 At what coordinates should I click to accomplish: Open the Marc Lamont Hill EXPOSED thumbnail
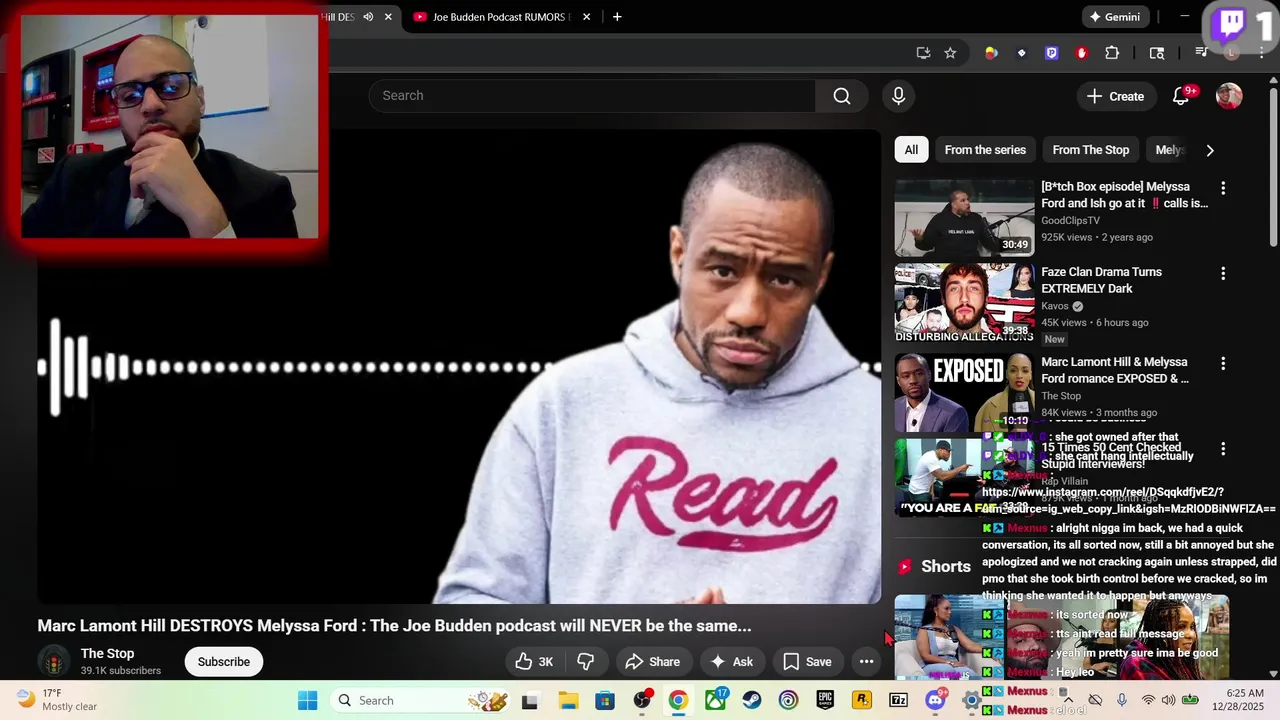[964, 393]
